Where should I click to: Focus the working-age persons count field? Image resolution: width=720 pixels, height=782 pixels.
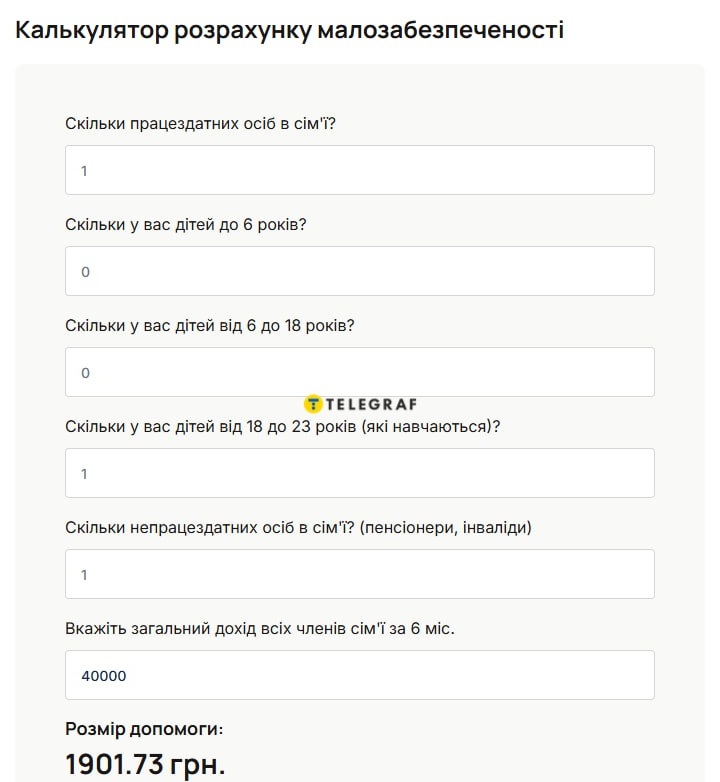[359, 170]
